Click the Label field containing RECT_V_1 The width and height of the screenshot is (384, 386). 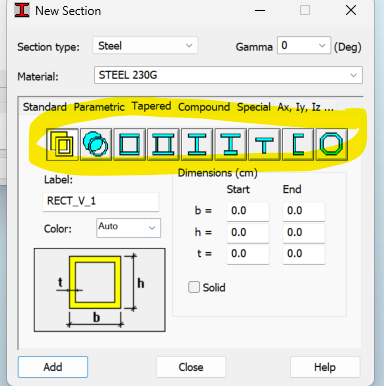pos(101,201)
